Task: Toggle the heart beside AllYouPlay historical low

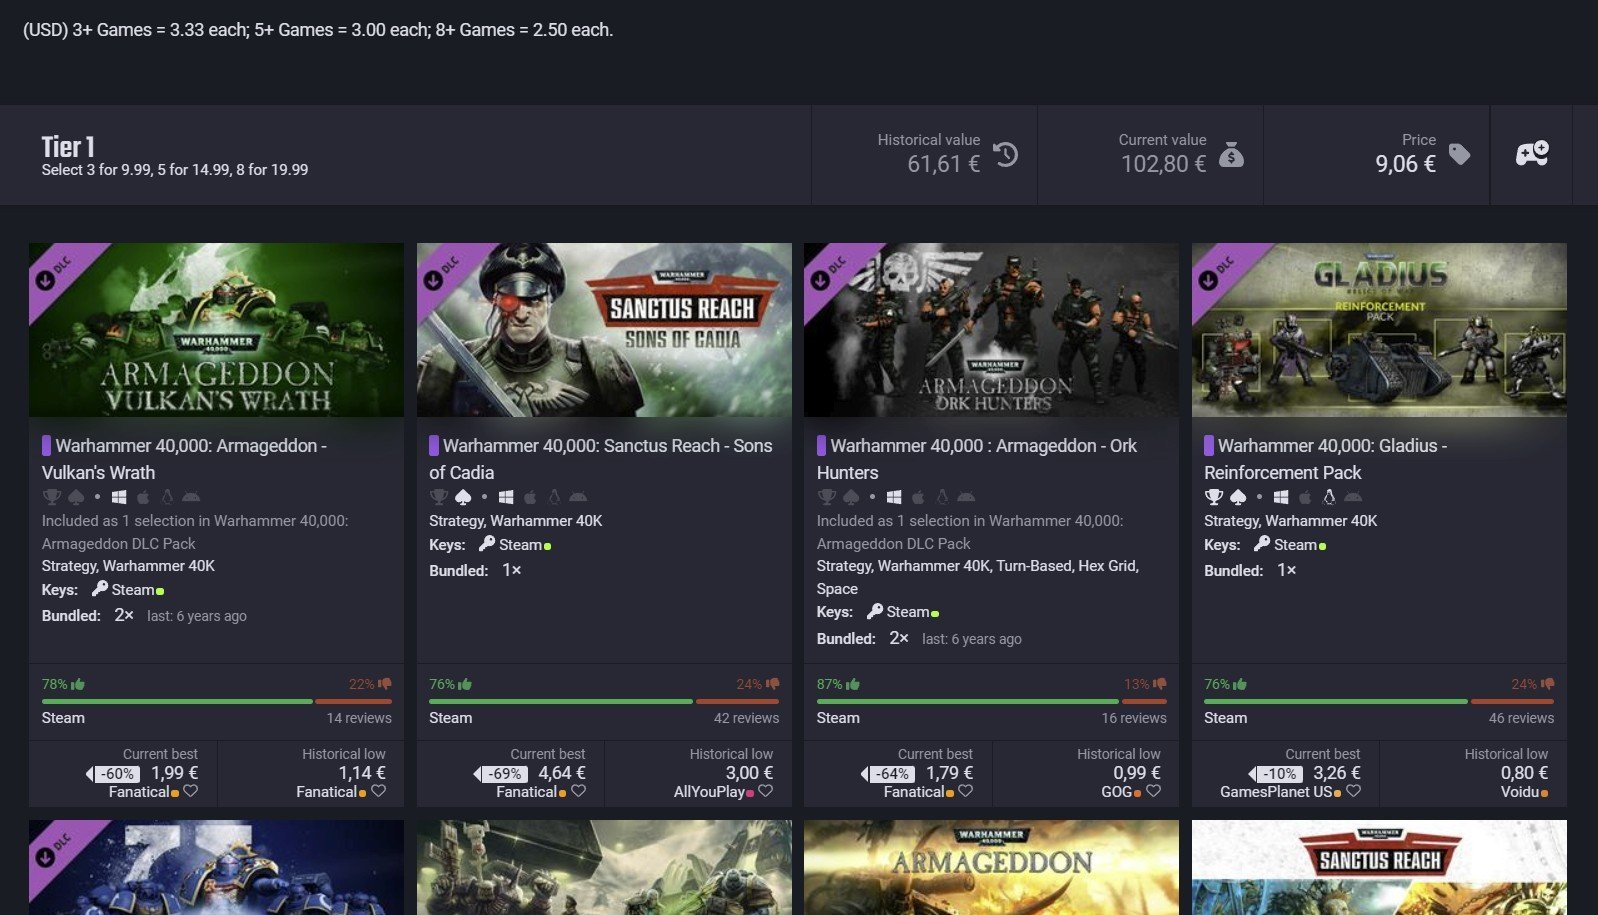Action: [x=766, y=791]
